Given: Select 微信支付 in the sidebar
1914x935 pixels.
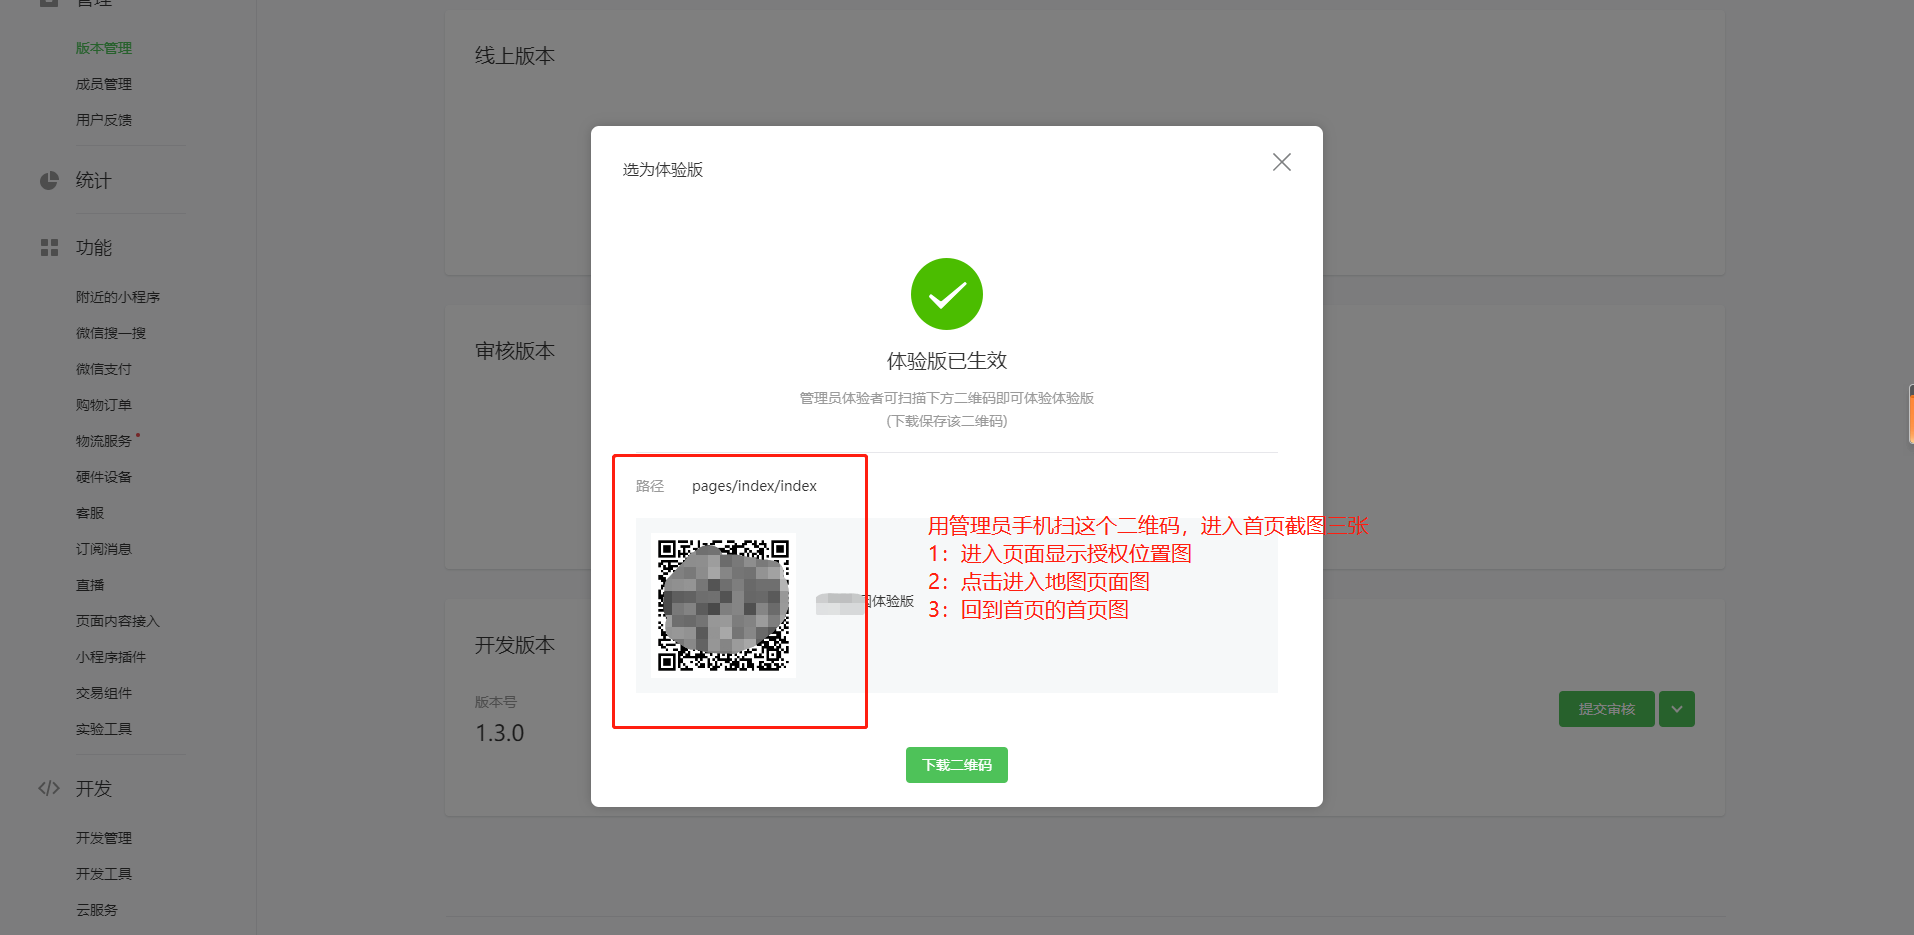Looking at the screenshot, I should click(104, 369).
